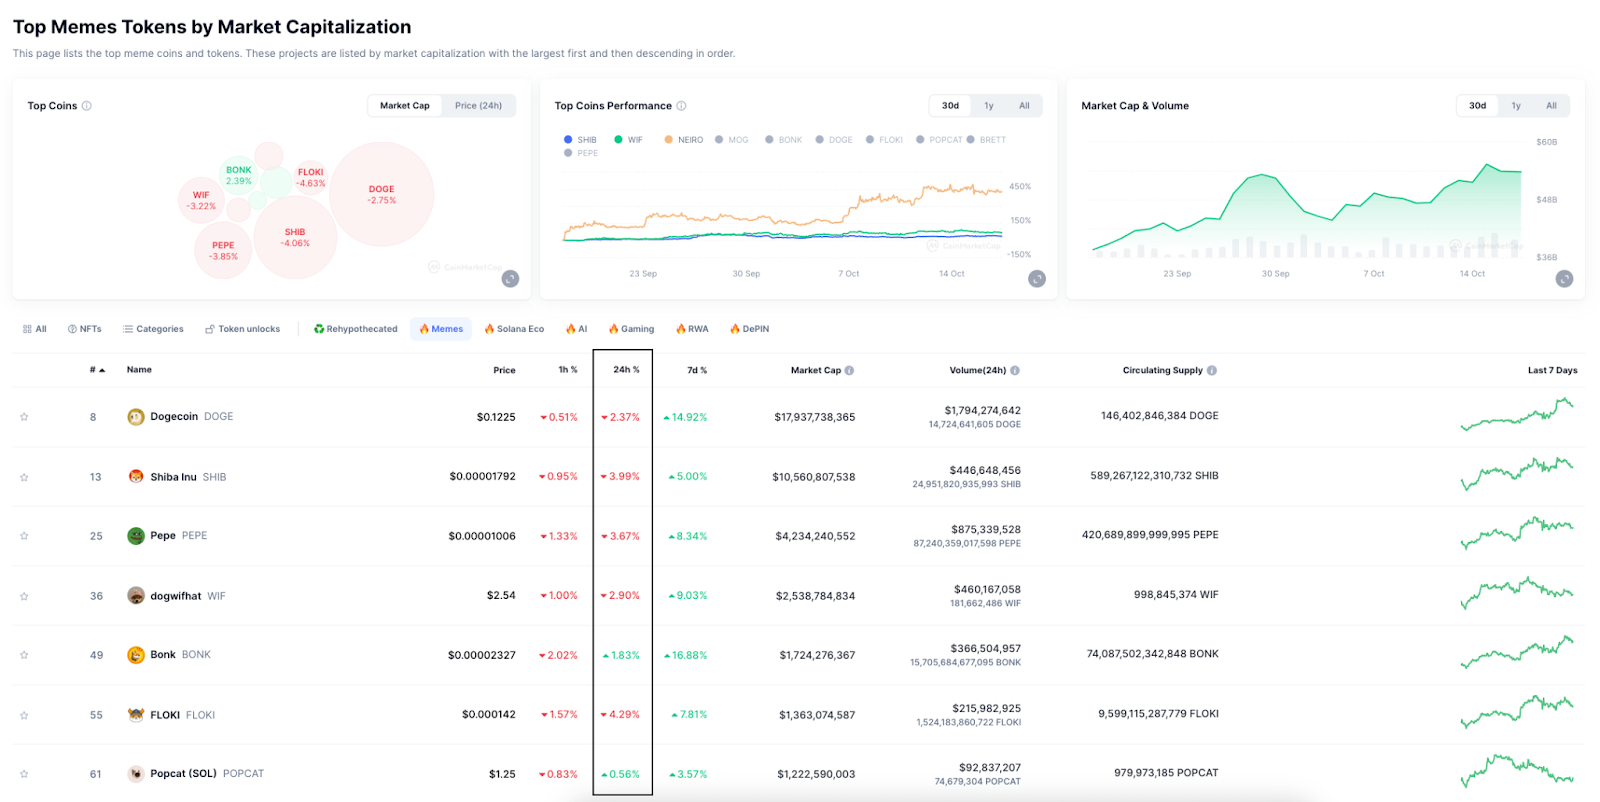
Task: Toggle SHIB series in performance legend
Action: click(x=580, y=140)
